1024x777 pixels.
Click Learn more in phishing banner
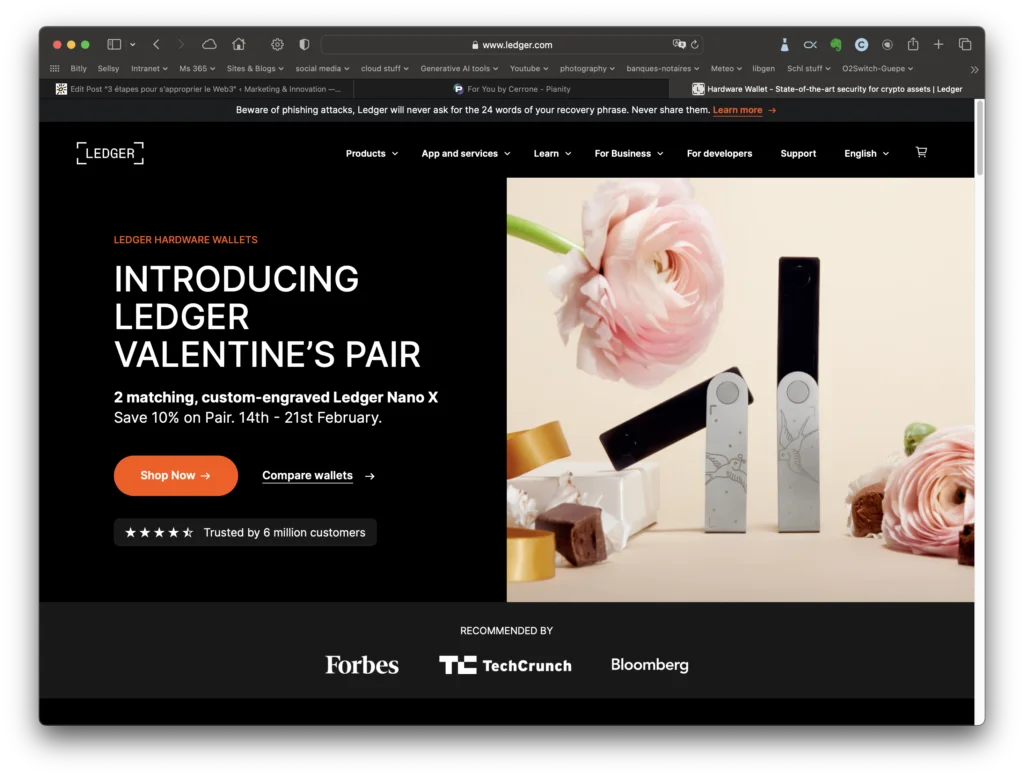pyautogui.click(x=737, y=110)
